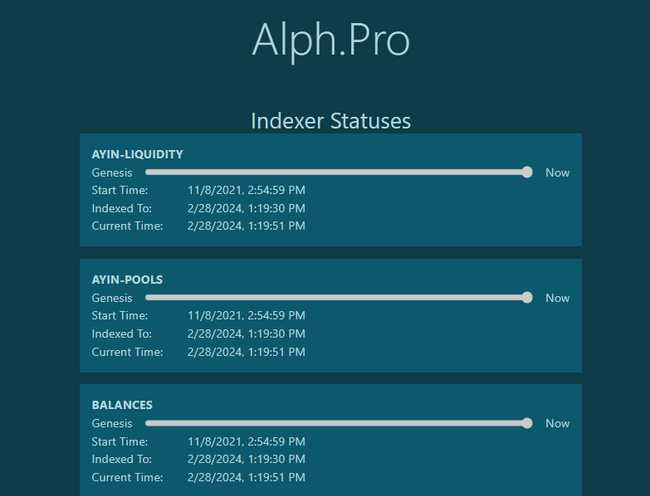Click the Alph.Pro site title
650x496 pixels.
point(330,40)
